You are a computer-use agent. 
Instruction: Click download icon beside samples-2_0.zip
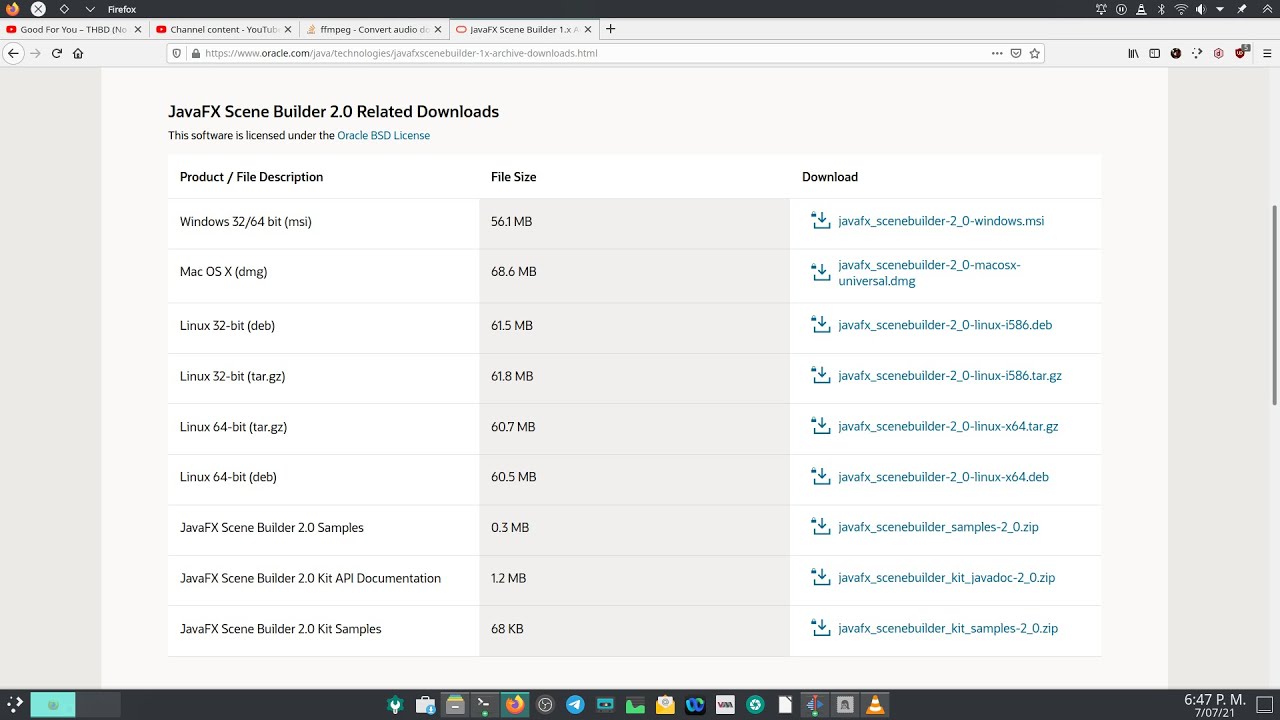click(821, 527)
